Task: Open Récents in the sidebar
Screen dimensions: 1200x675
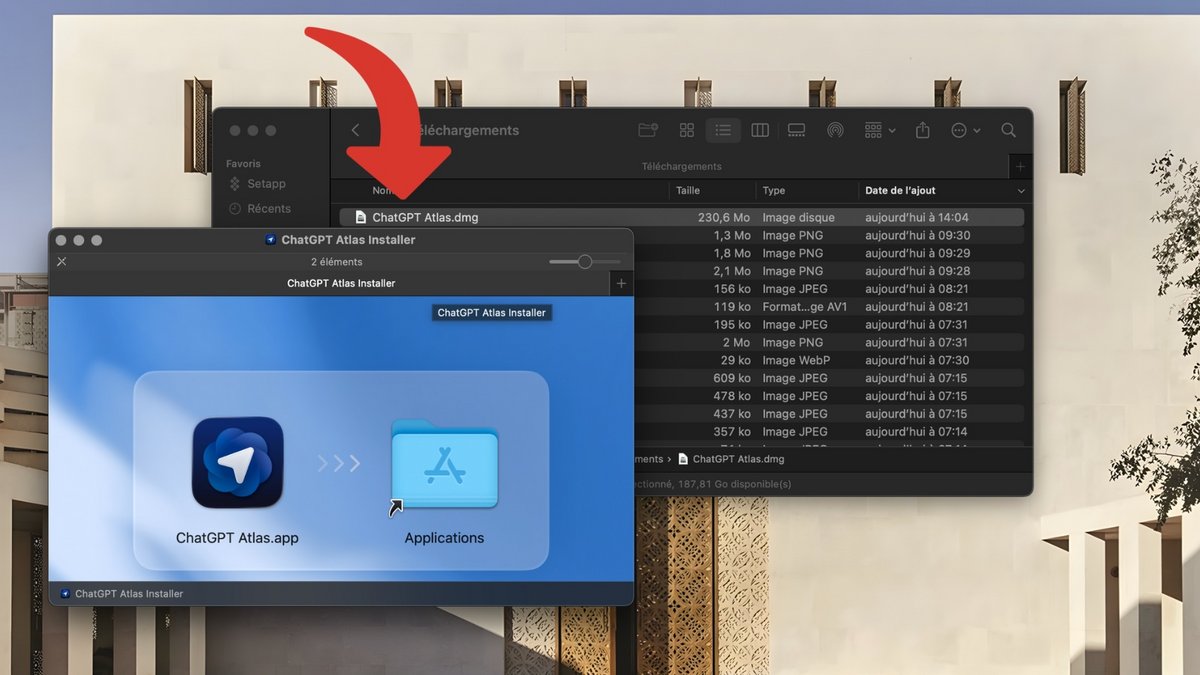Action: [x=268, y=209]
